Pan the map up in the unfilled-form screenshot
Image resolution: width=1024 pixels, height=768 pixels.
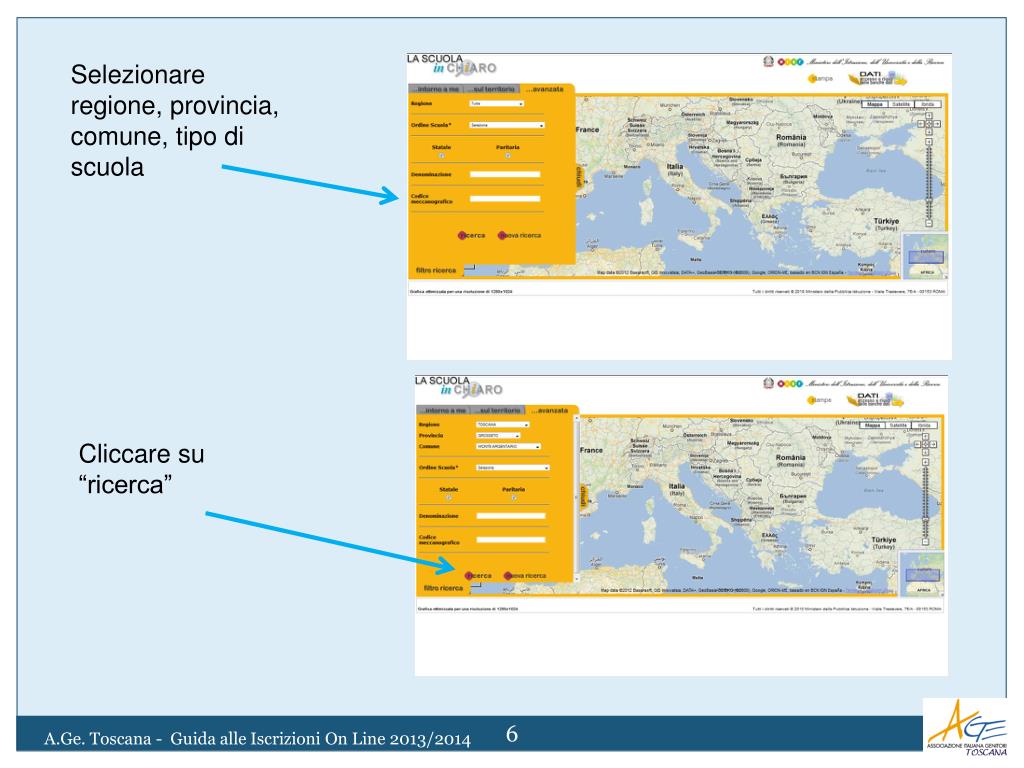coord(929,116)
